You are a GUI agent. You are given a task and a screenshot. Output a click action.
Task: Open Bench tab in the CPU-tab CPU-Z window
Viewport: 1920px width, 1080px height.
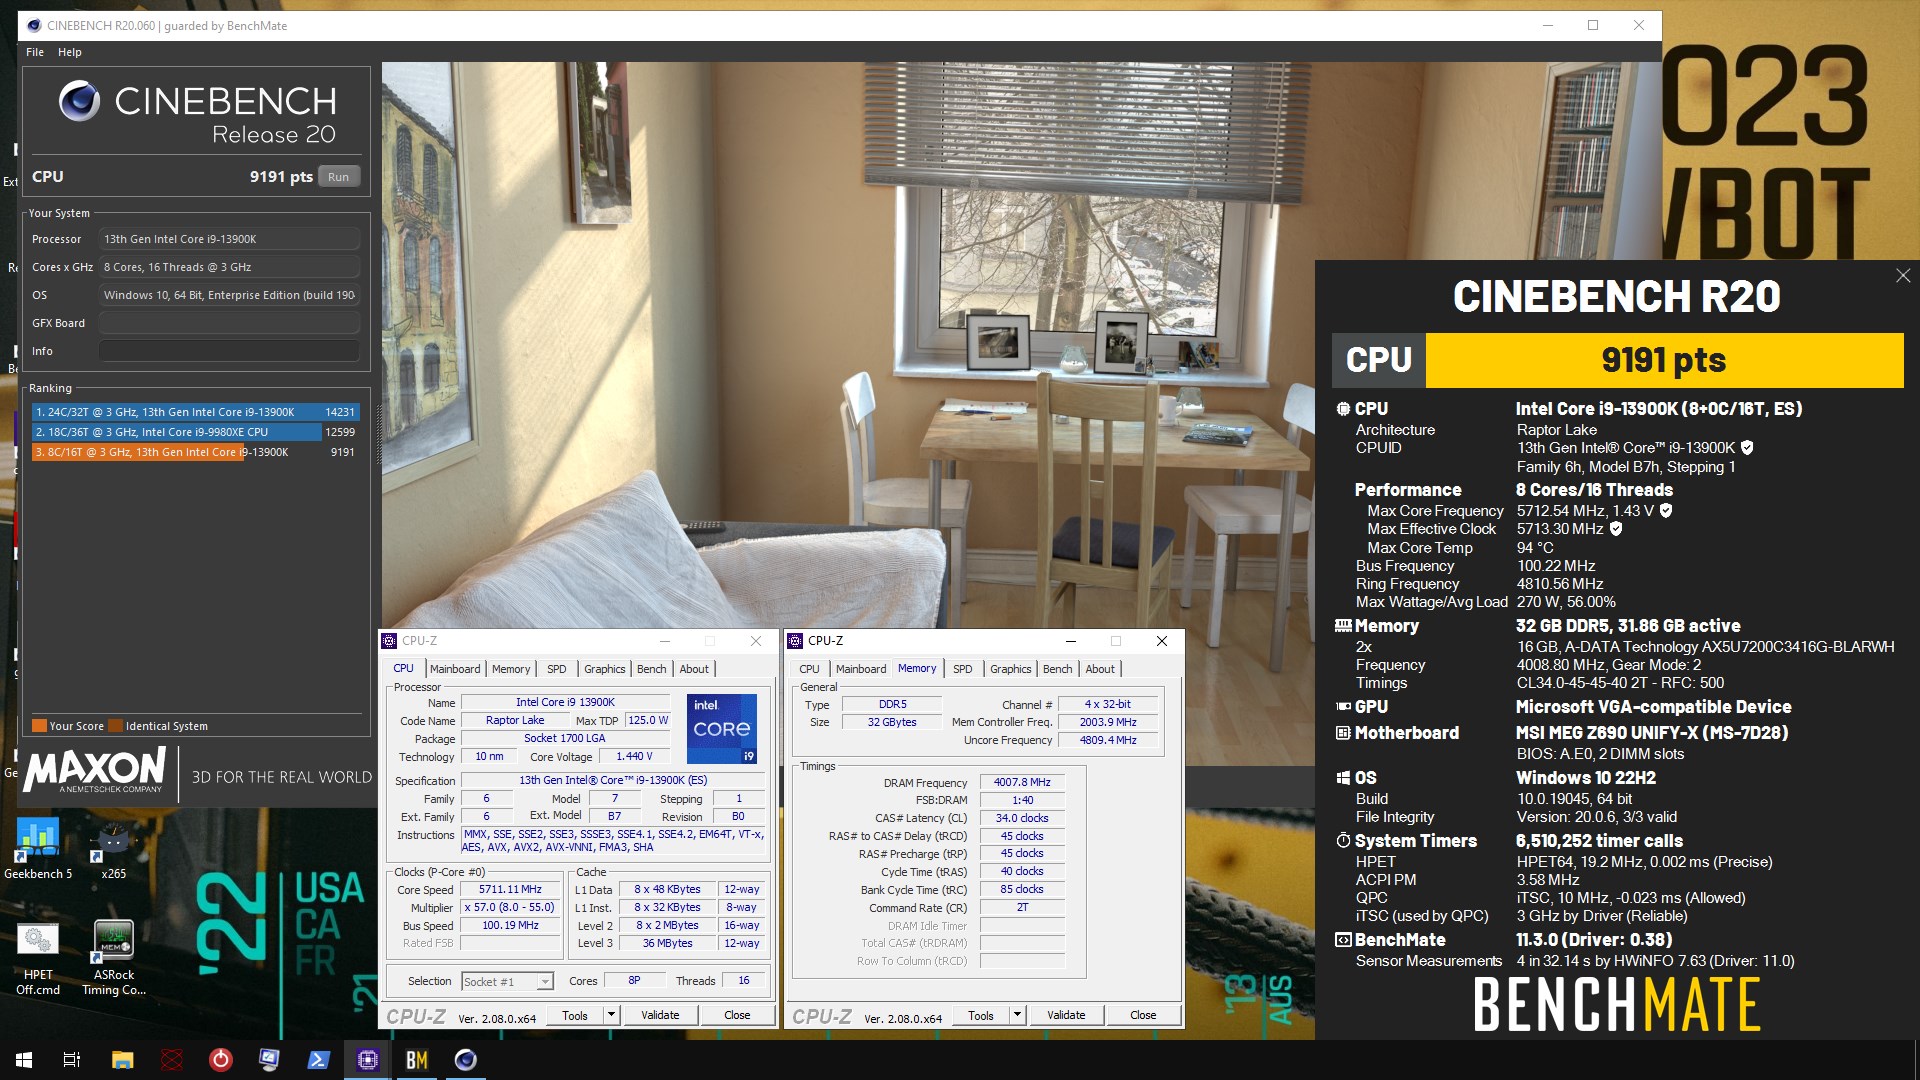(652, 669)
